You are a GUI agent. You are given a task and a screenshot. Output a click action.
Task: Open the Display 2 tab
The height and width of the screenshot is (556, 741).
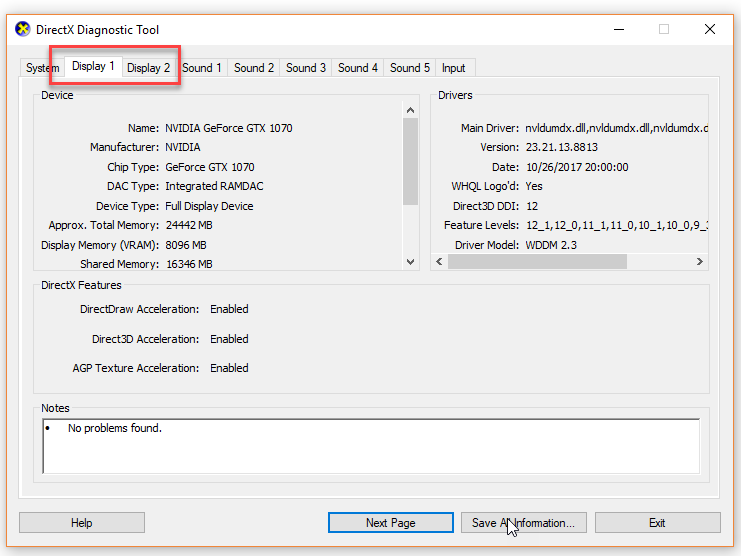148,68
